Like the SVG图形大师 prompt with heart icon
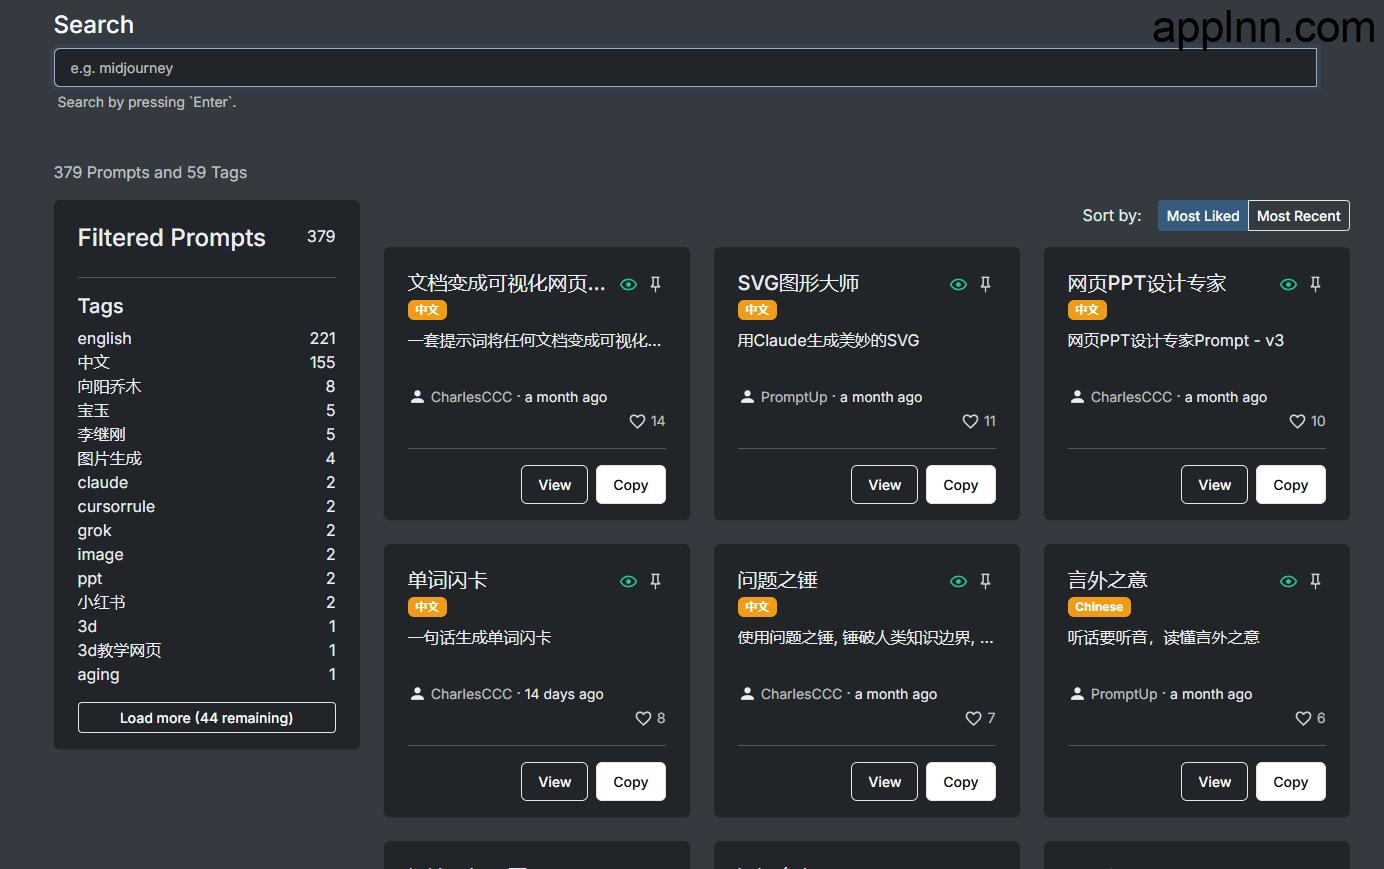The width and height of the screenshot is (1384, 869). [970, 421]
